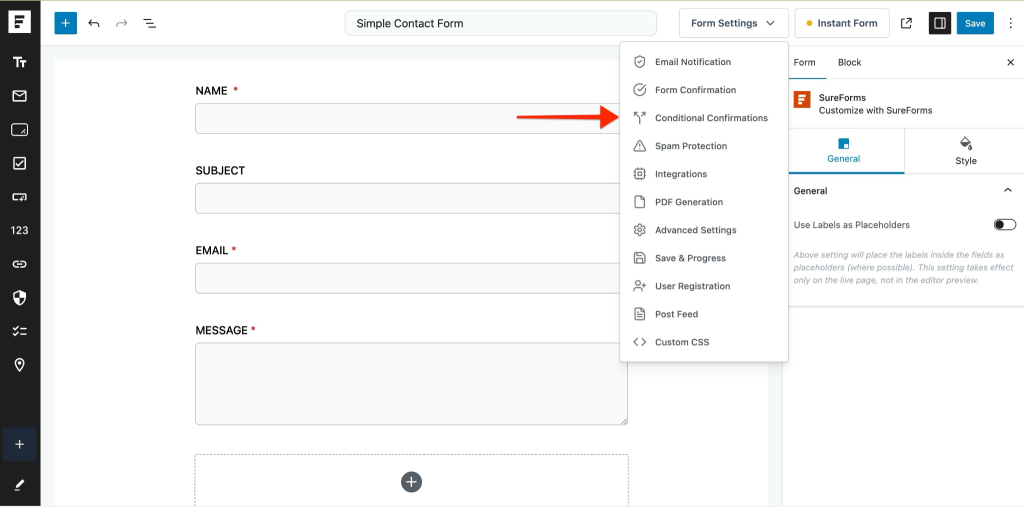Image resolution: width=1024 pixels, height=512 pixels.
Task: Toggle the settings sidebar panel icon
Action: pos(940,23)
